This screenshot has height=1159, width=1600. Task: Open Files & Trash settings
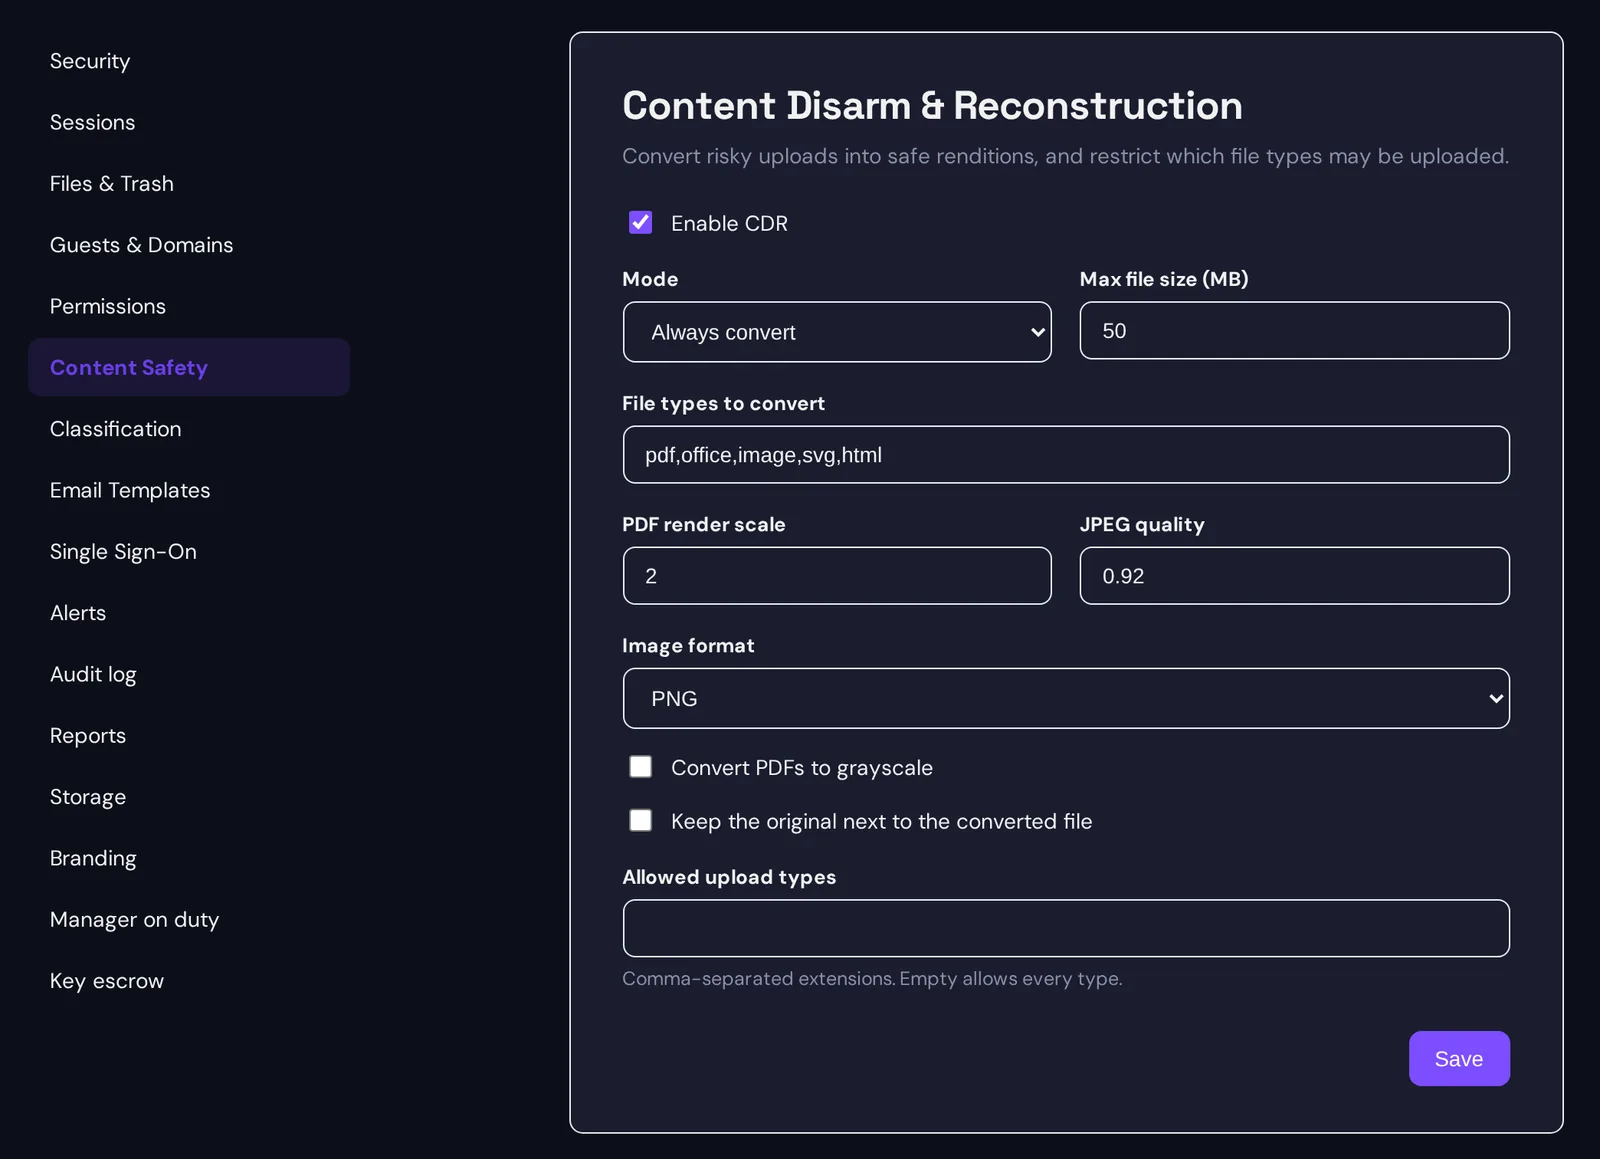click(189, 183)
